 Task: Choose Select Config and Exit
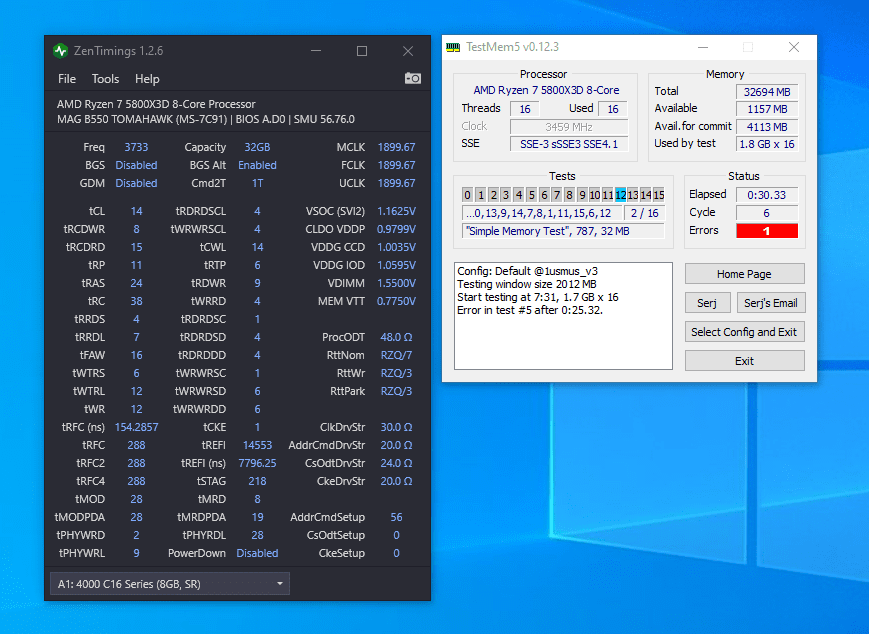tap(744, 332)
